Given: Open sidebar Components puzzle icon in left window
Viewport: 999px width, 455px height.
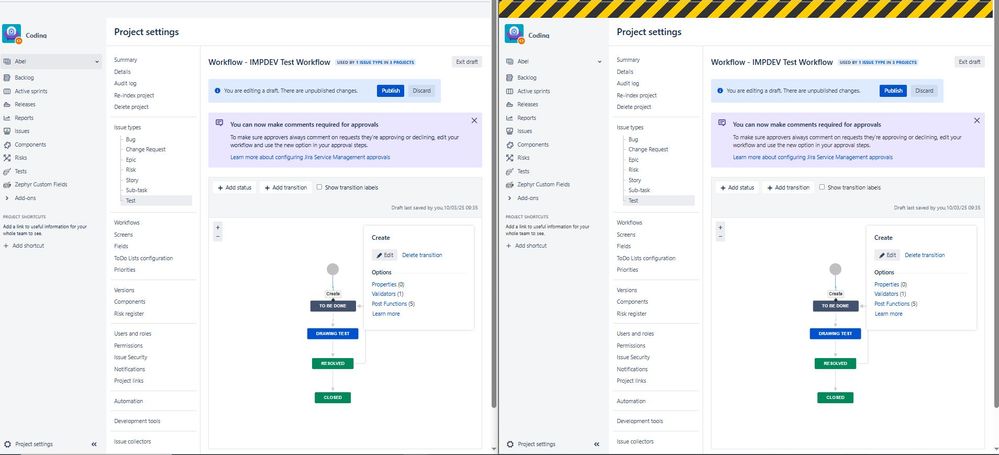Looking at the screenshot, I should point(7,145).
